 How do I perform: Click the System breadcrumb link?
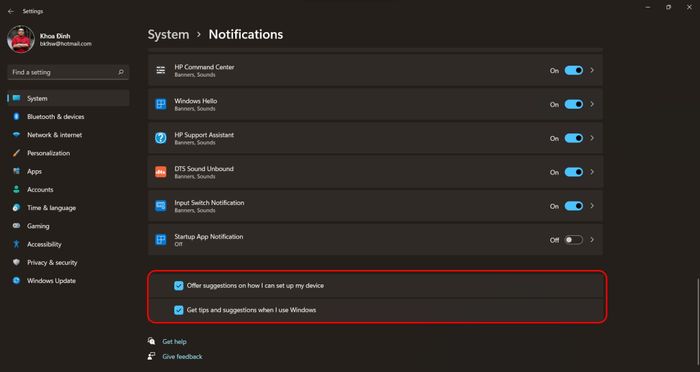[x=168, y=34]
